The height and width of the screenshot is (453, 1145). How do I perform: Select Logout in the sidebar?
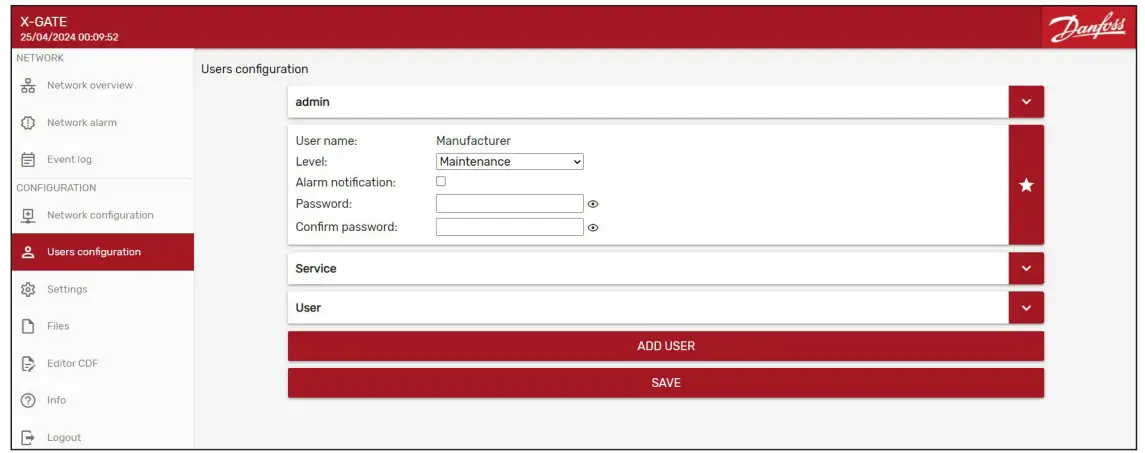(x=103, y=438)
